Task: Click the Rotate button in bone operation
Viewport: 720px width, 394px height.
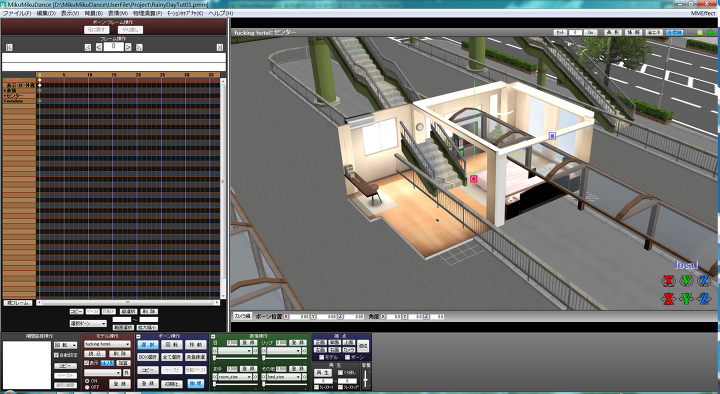Action: [x=171, y=344]
